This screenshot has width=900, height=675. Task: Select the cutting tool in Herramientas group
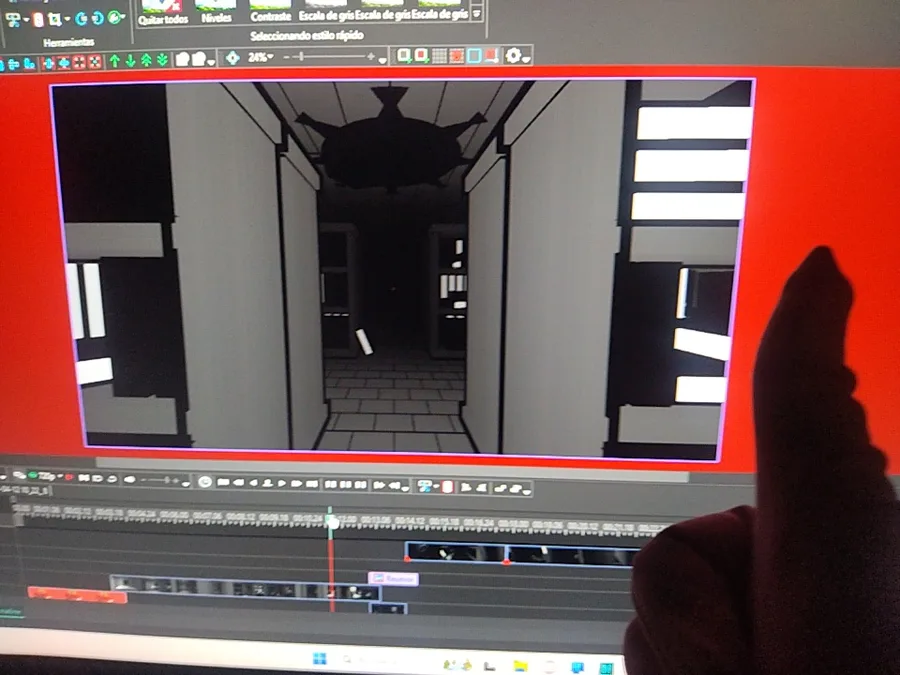point(13,20)
